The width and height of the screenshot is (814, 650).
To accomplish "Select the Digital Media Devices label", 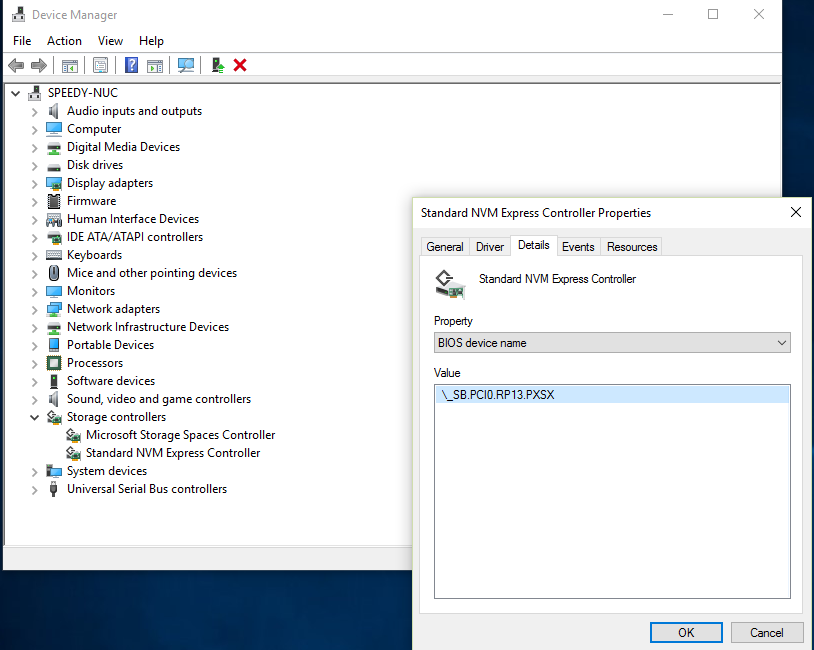I will tap(124, 147).
